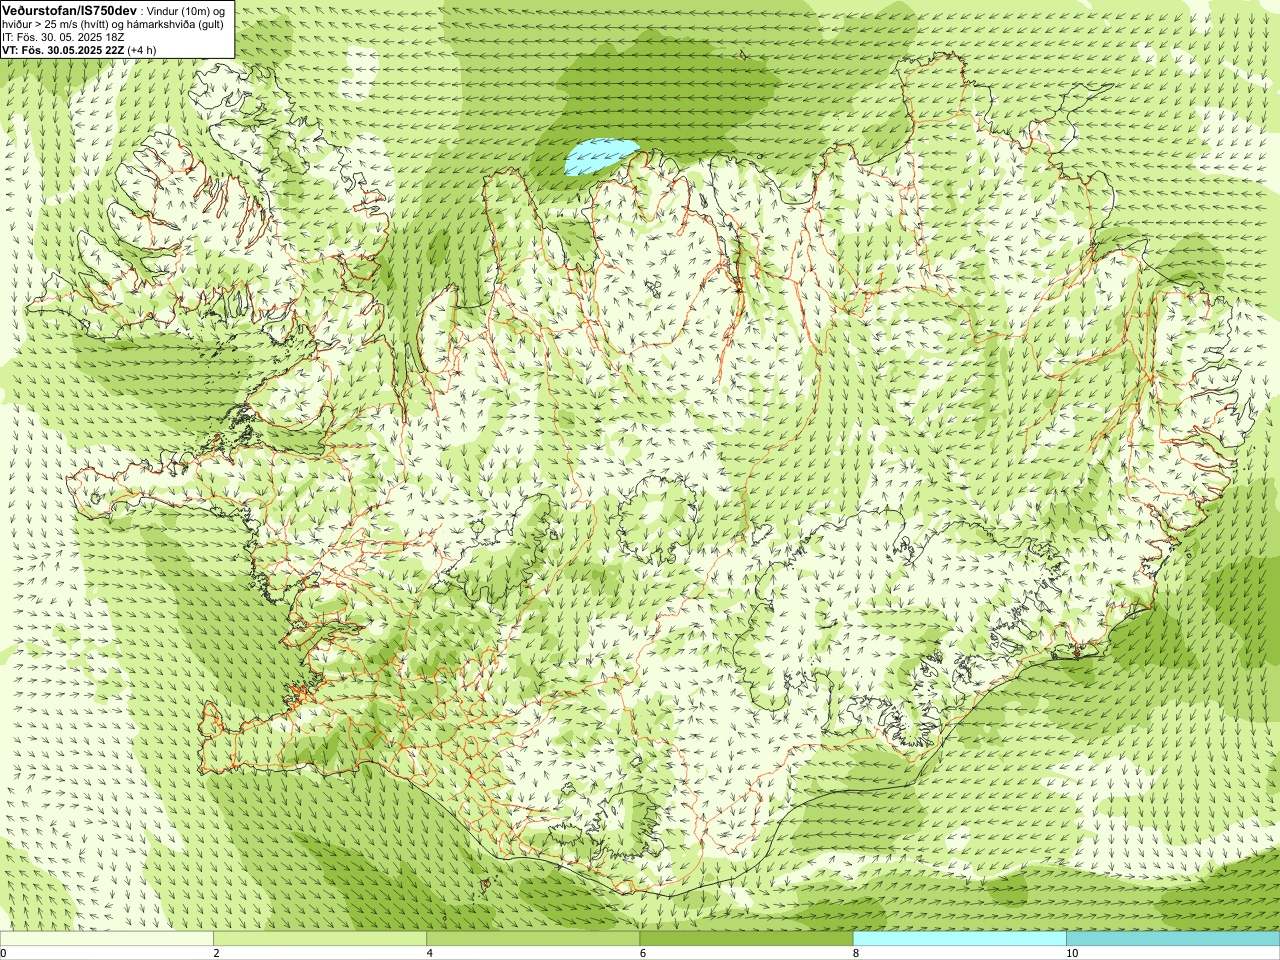
Task: Click the 8–10 m/s cyan legend band
Action: coord(960,939)
